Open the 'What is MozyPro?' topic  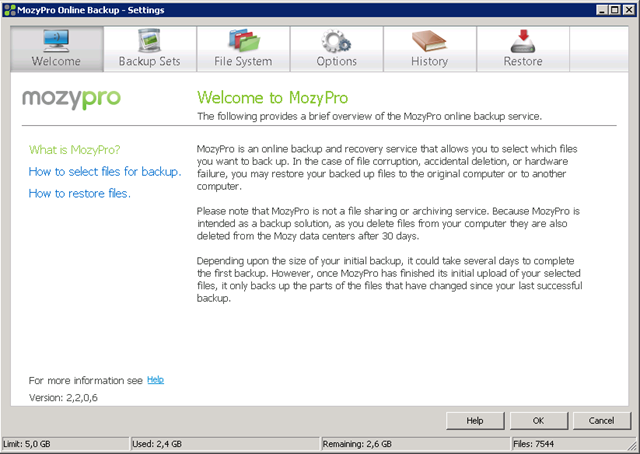75,150
